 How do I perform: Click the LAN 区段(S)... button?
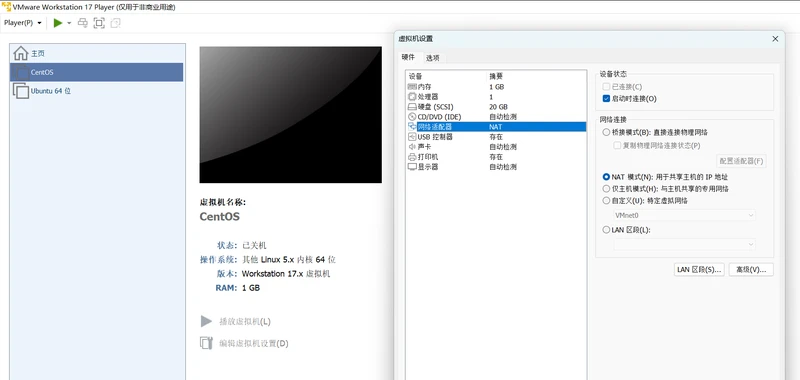pos(699,269)
